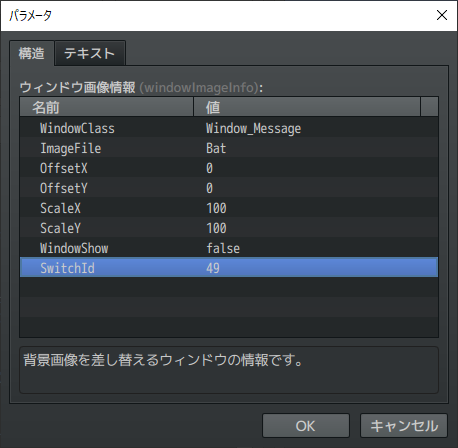Close the パラメータ dialog
The image size is (458, 448).
442,15
